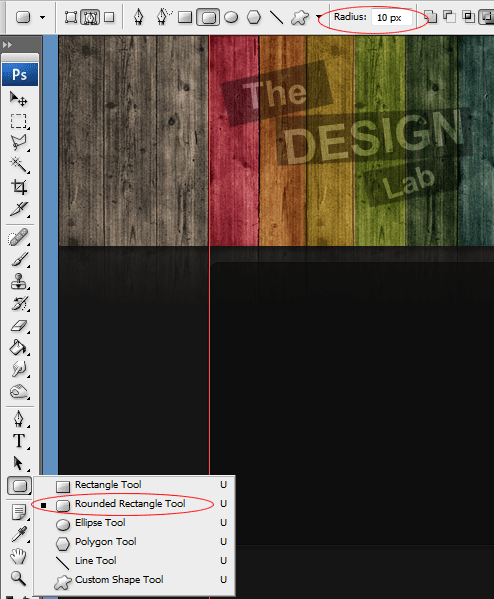Choose Ellipse shape in options bar
The height and width of the screenshot is (599, 494).
231,17
